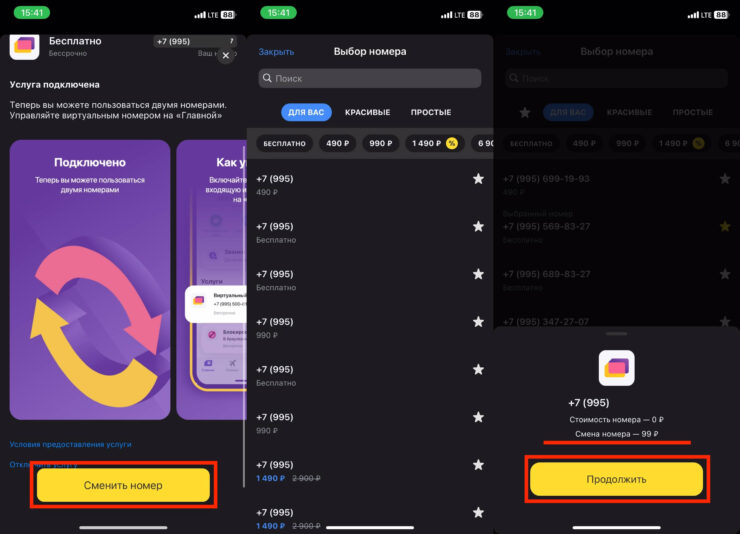Favorite the first 490 ₽ number star
Viewport: 740px width, 534px height.
(478, 179)
